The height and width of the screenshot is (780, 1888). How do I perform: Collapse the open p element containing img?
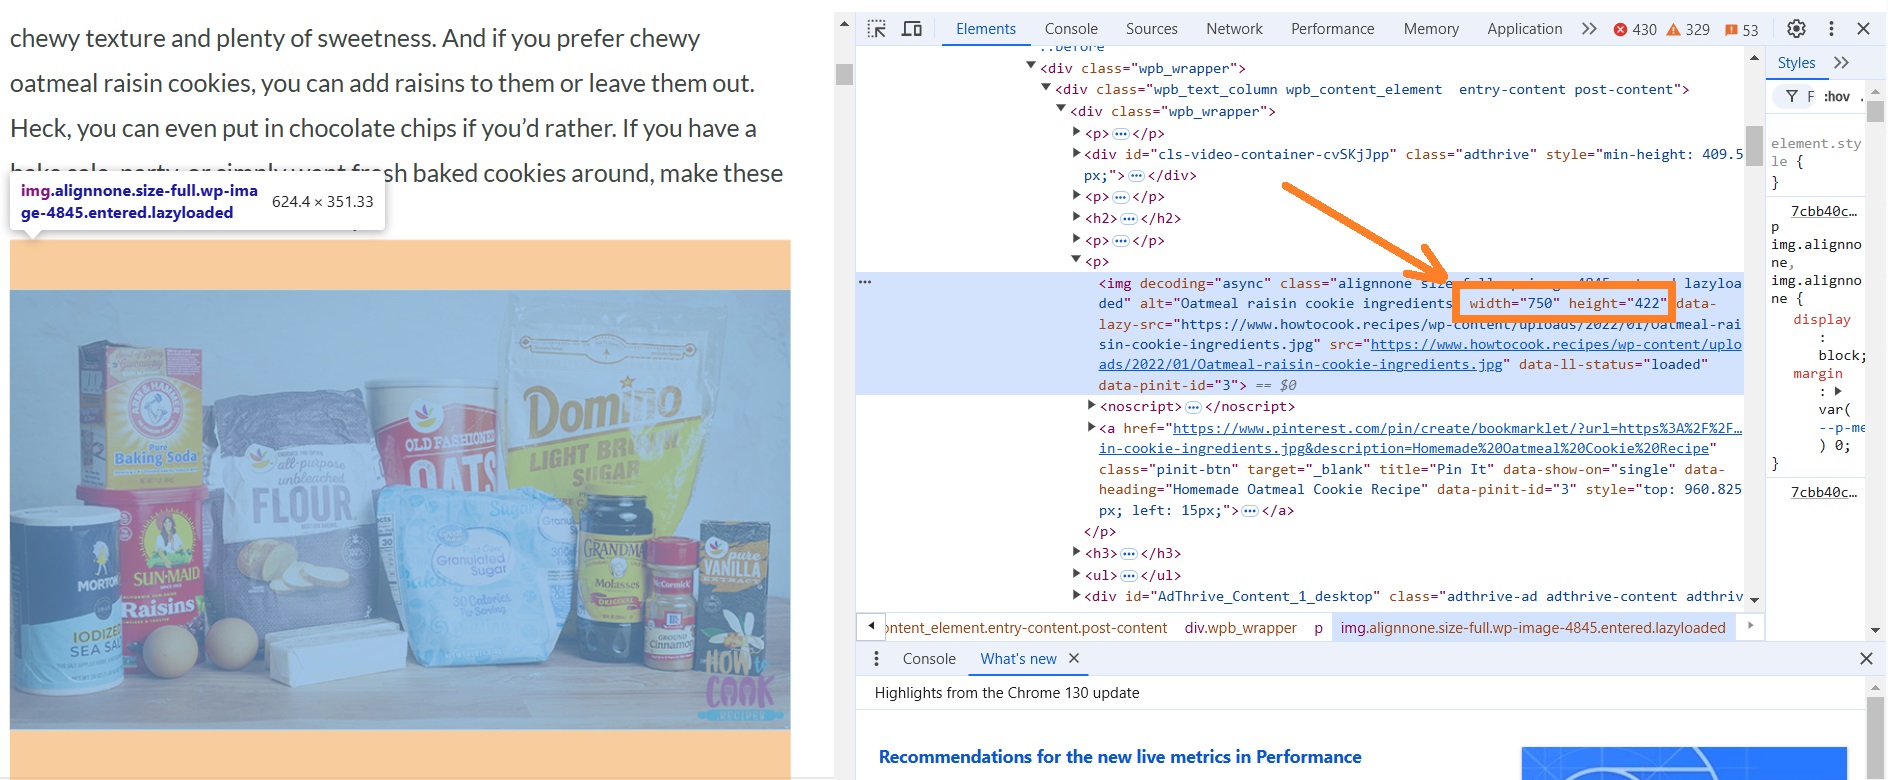(1077, 260)
